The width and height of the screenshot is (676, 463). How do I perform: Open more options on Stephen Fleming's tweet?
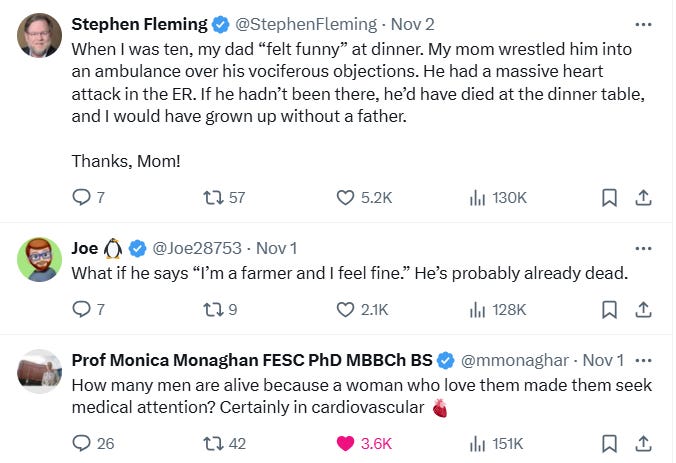[x=643, y=24]
